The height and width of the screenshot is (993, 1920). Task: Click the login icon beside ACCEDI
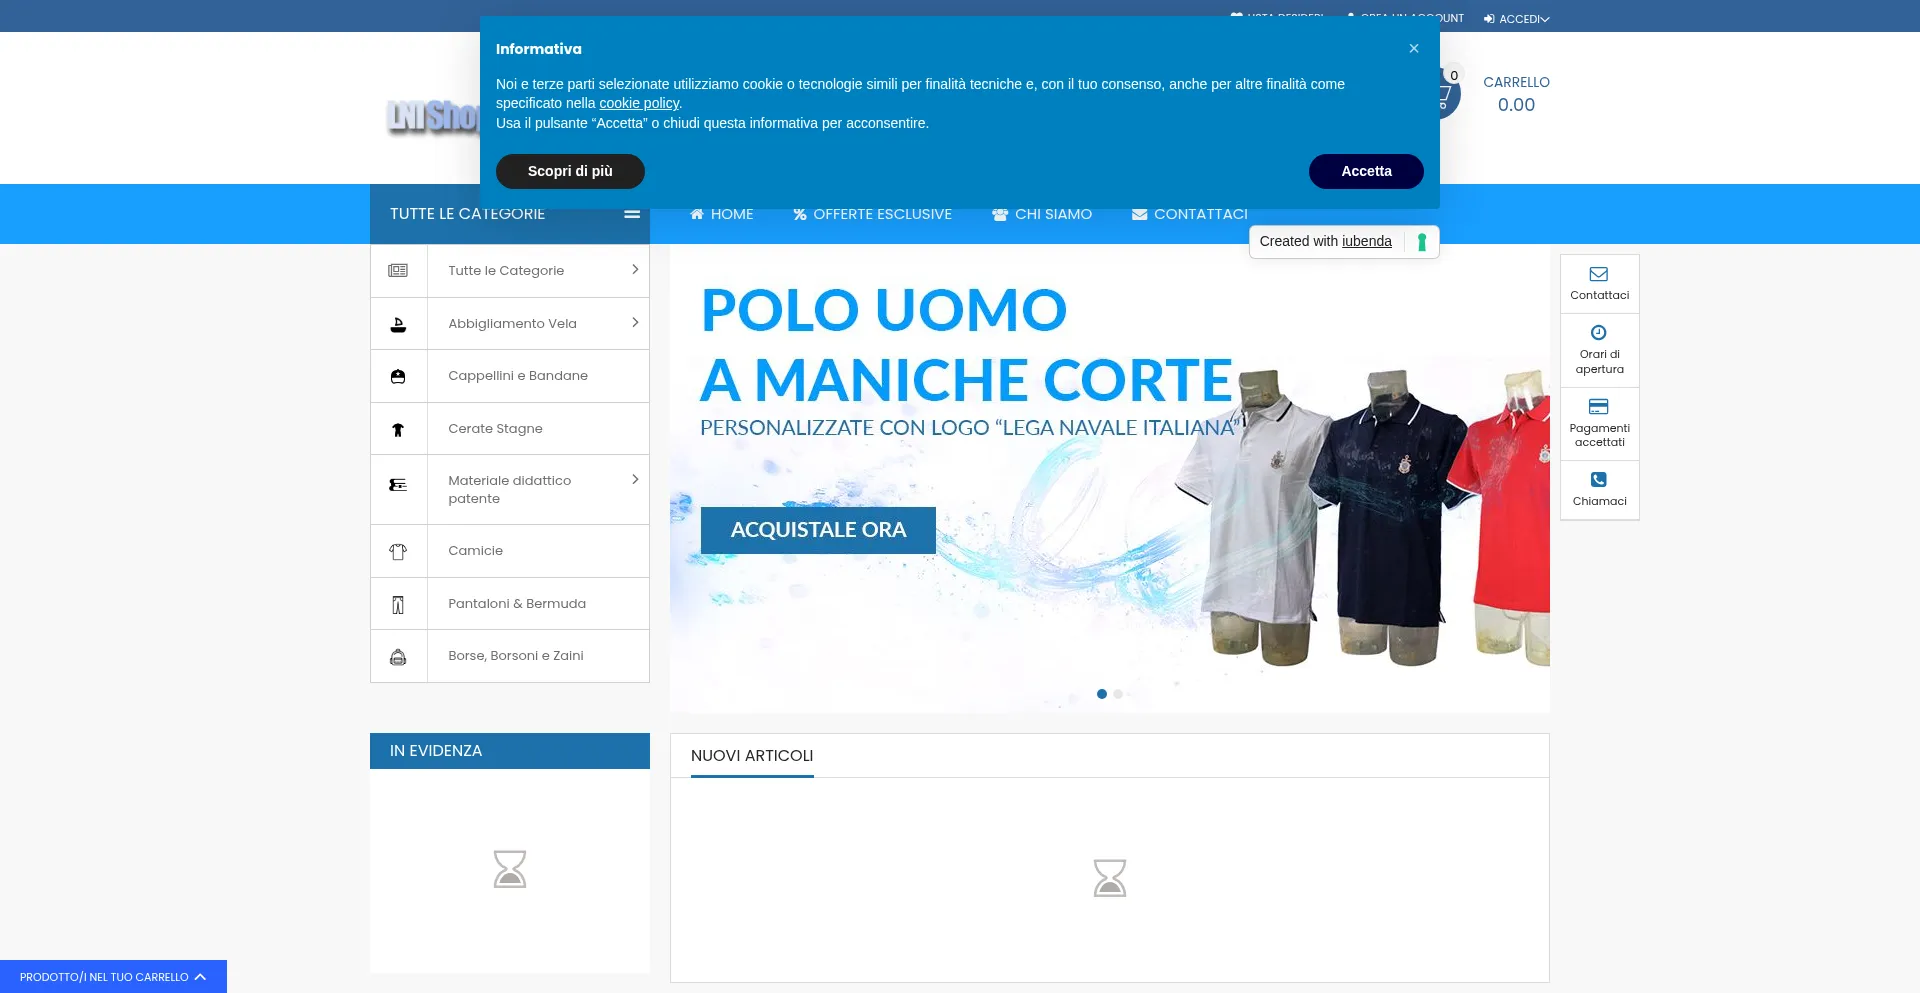(x=1489, y=19)
